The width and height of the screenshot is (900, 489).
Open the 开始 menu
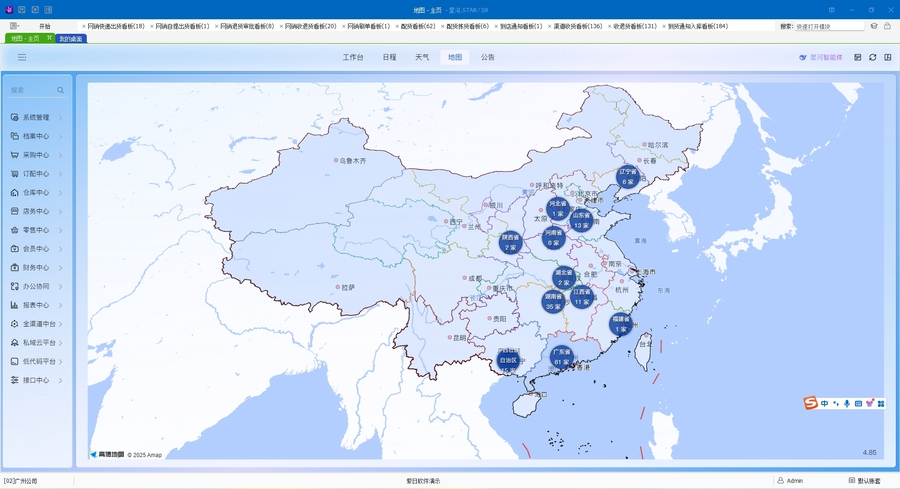pos(45,26)
